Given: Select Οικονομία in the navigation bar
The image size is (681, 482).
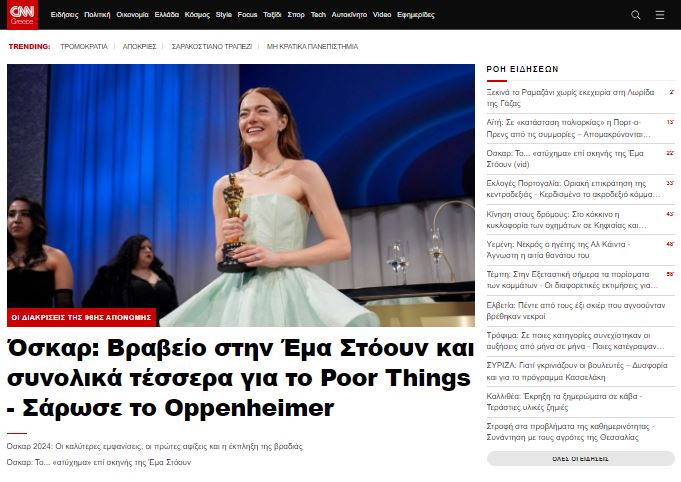Looking at the screenshot, I should (x=132, y=15).
